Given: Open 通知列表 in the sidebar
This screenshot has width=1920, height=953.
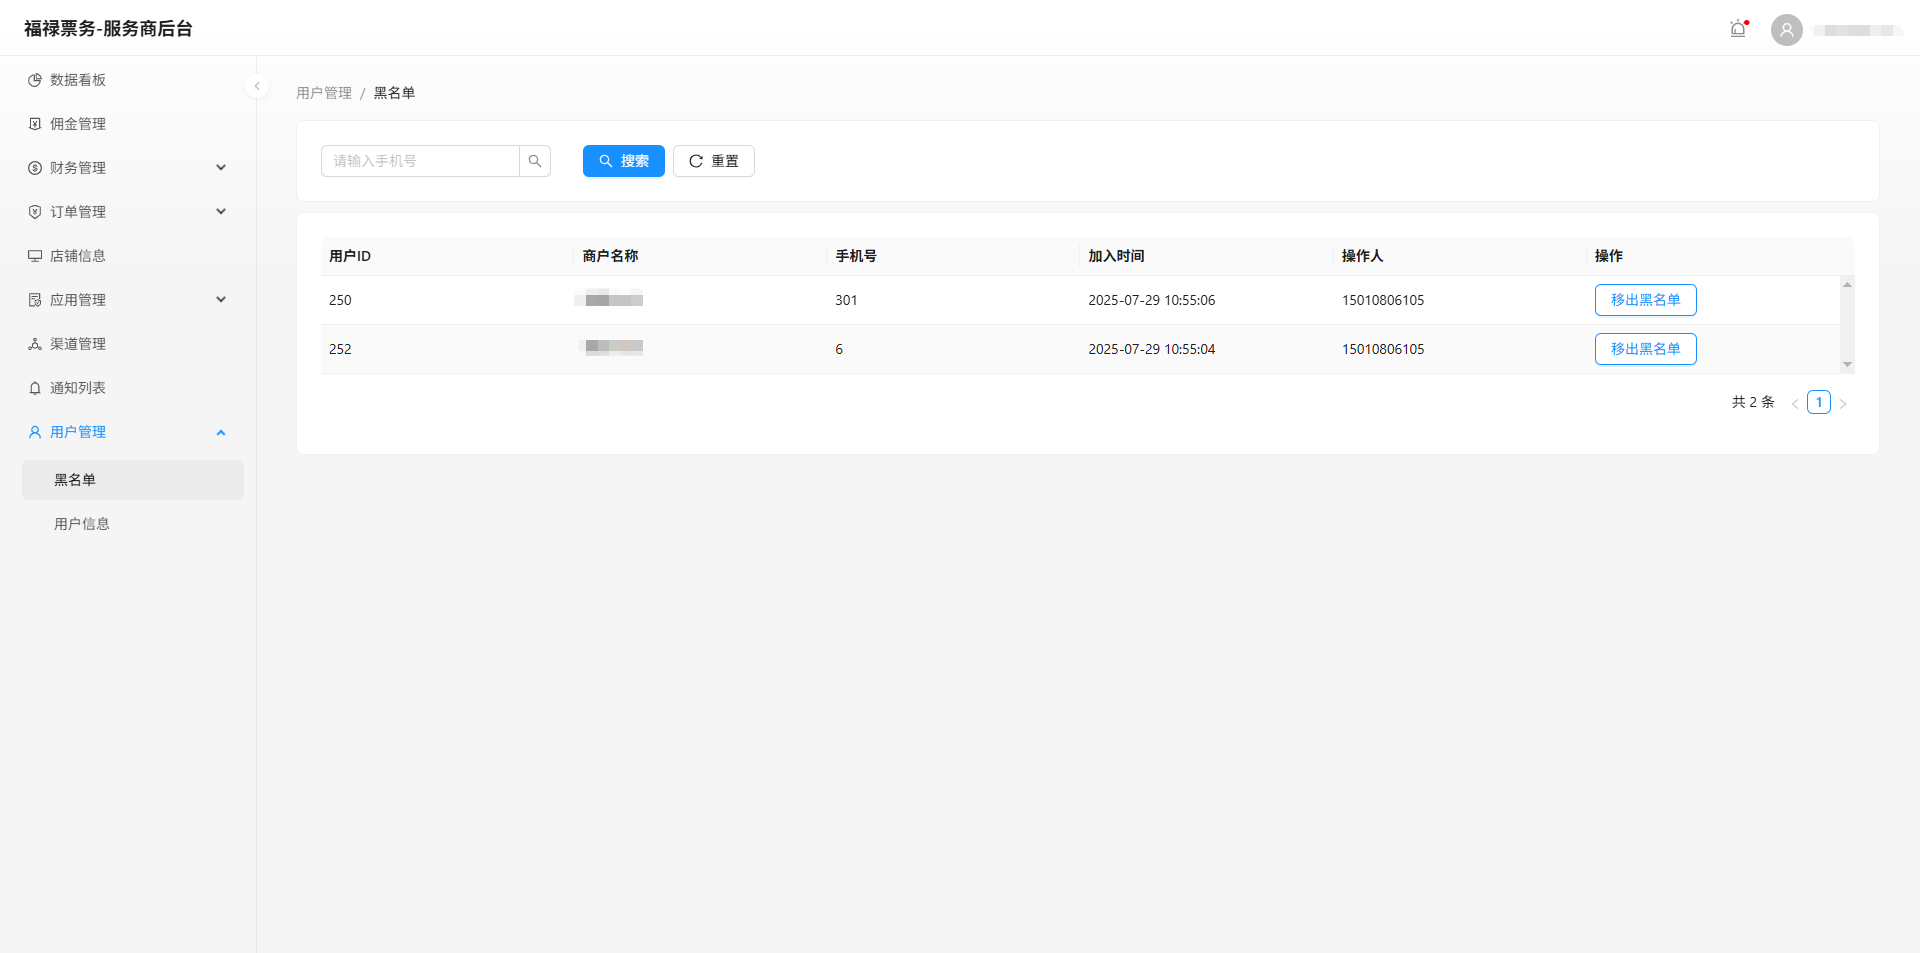Looking at the screenshot, I should click(78, 388).
